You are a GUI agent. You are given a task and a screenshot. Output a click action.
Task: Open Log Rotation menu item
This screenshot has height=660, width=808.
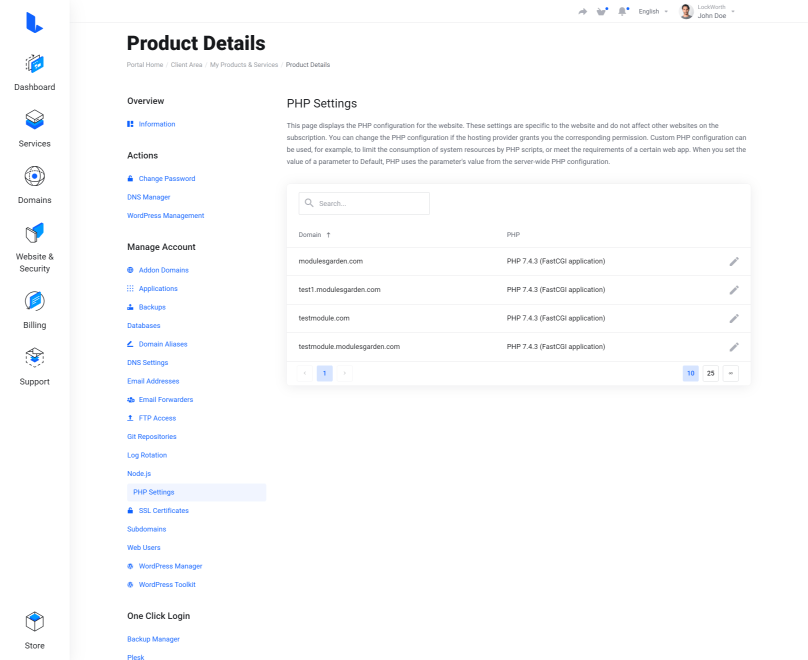click(x=147, y=455)
